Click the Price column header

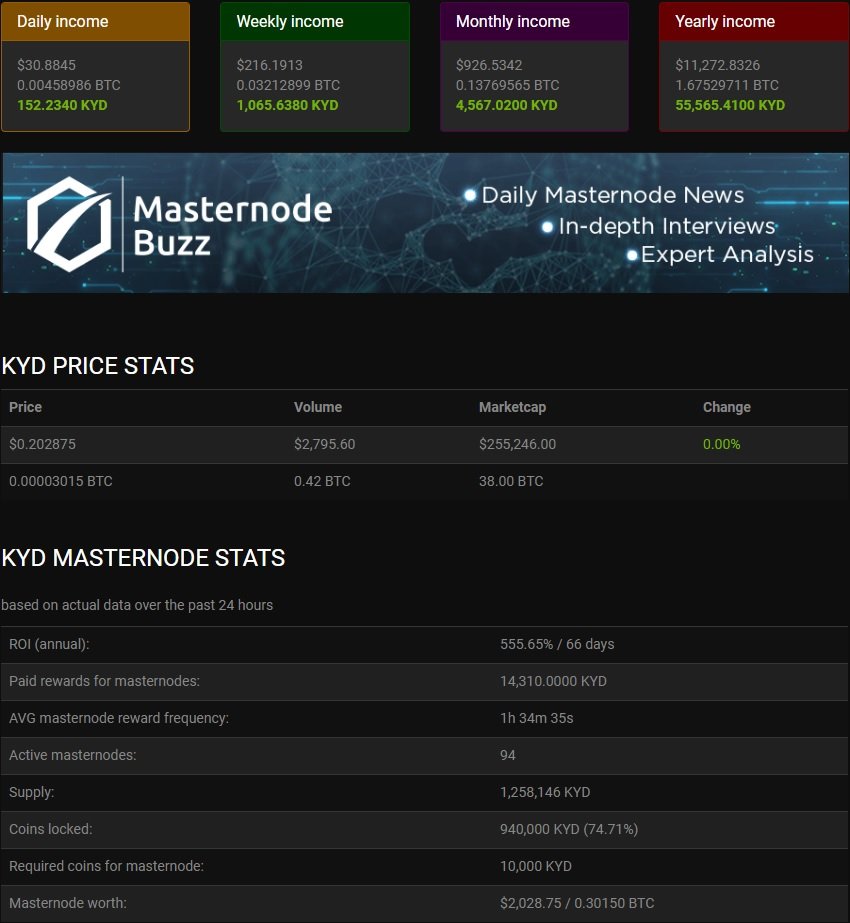pos(25,407)
